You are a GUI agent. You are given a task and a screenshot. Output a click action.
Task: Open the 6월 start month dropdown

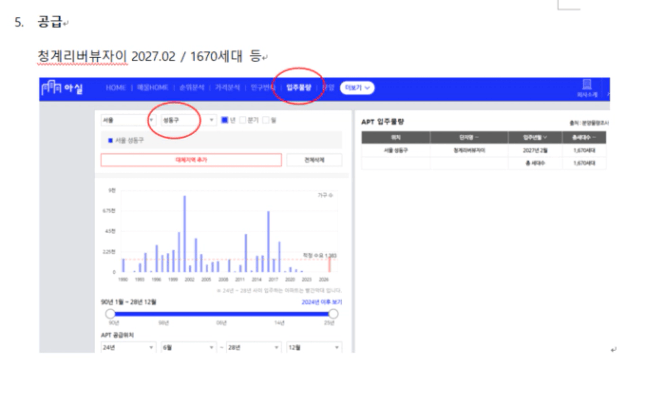188,347
